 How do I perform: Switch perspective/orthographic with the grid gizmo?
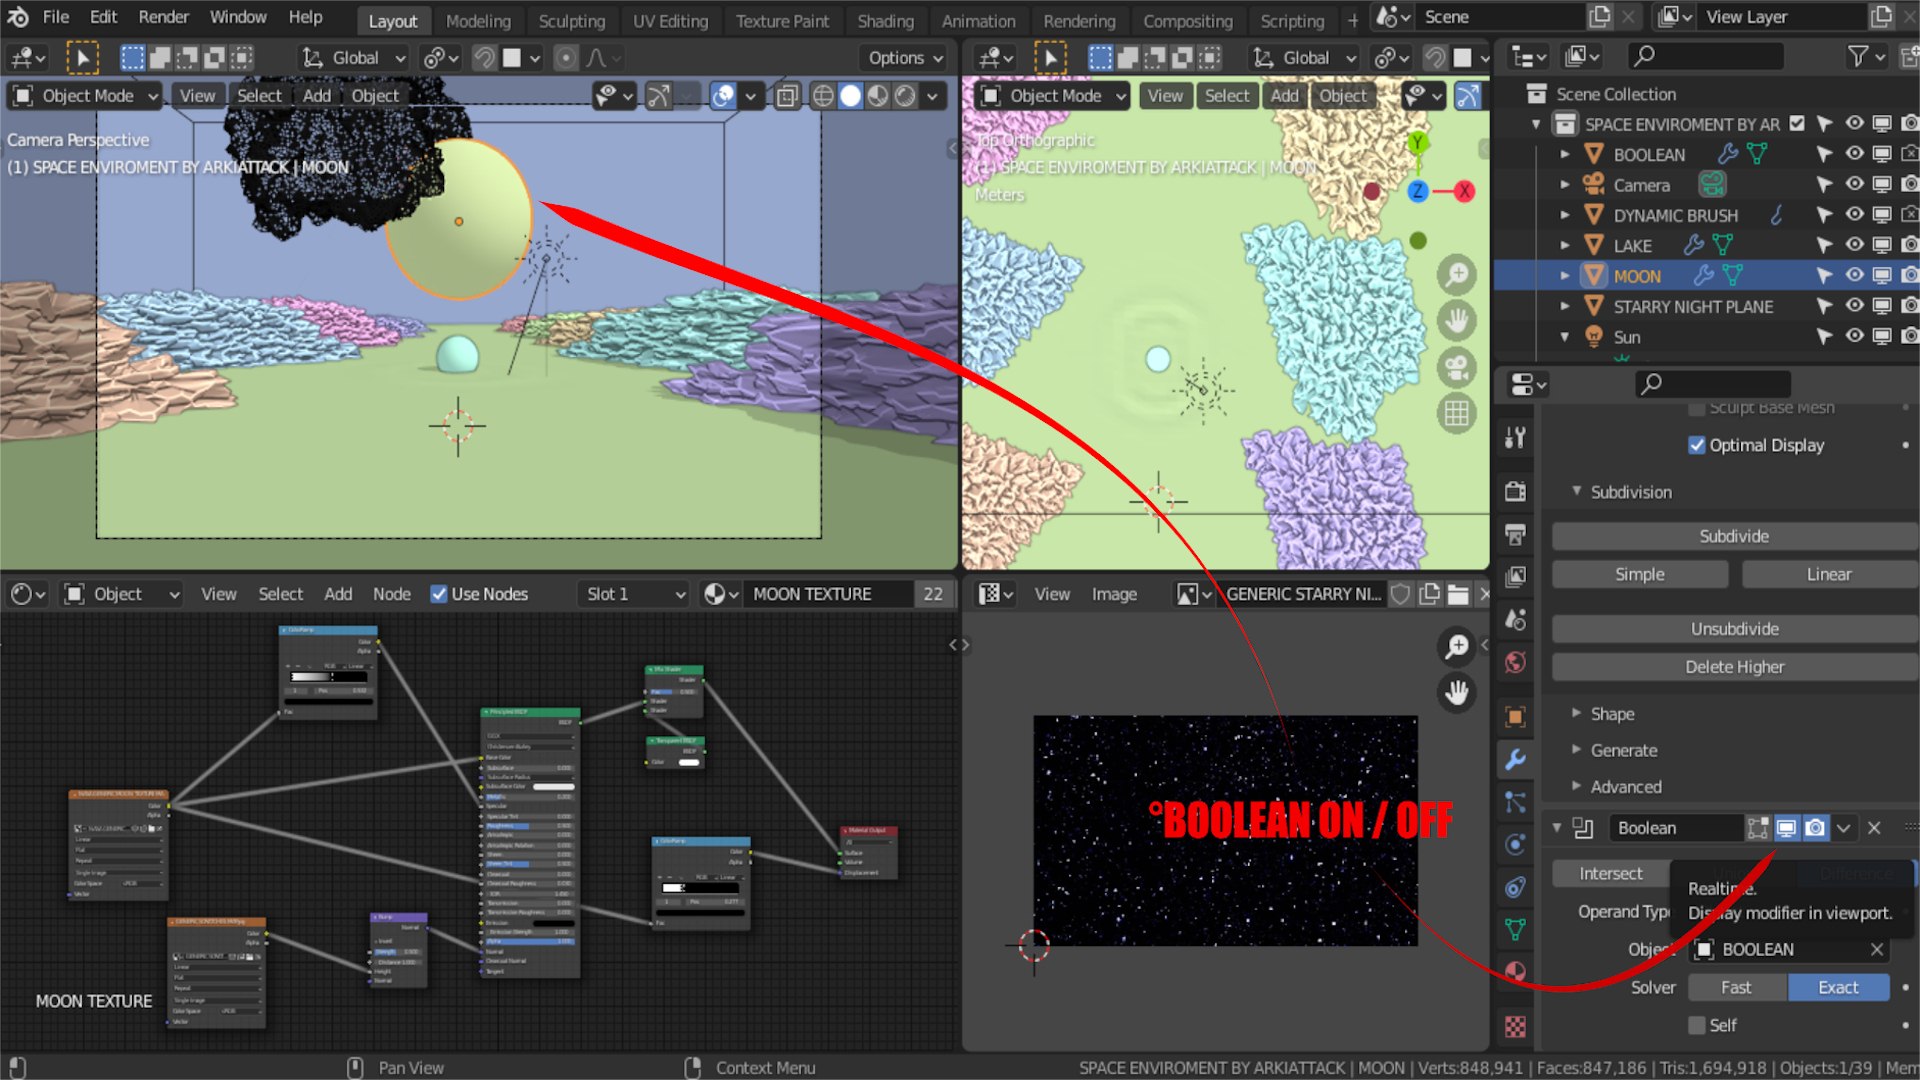pos(1457,413)
